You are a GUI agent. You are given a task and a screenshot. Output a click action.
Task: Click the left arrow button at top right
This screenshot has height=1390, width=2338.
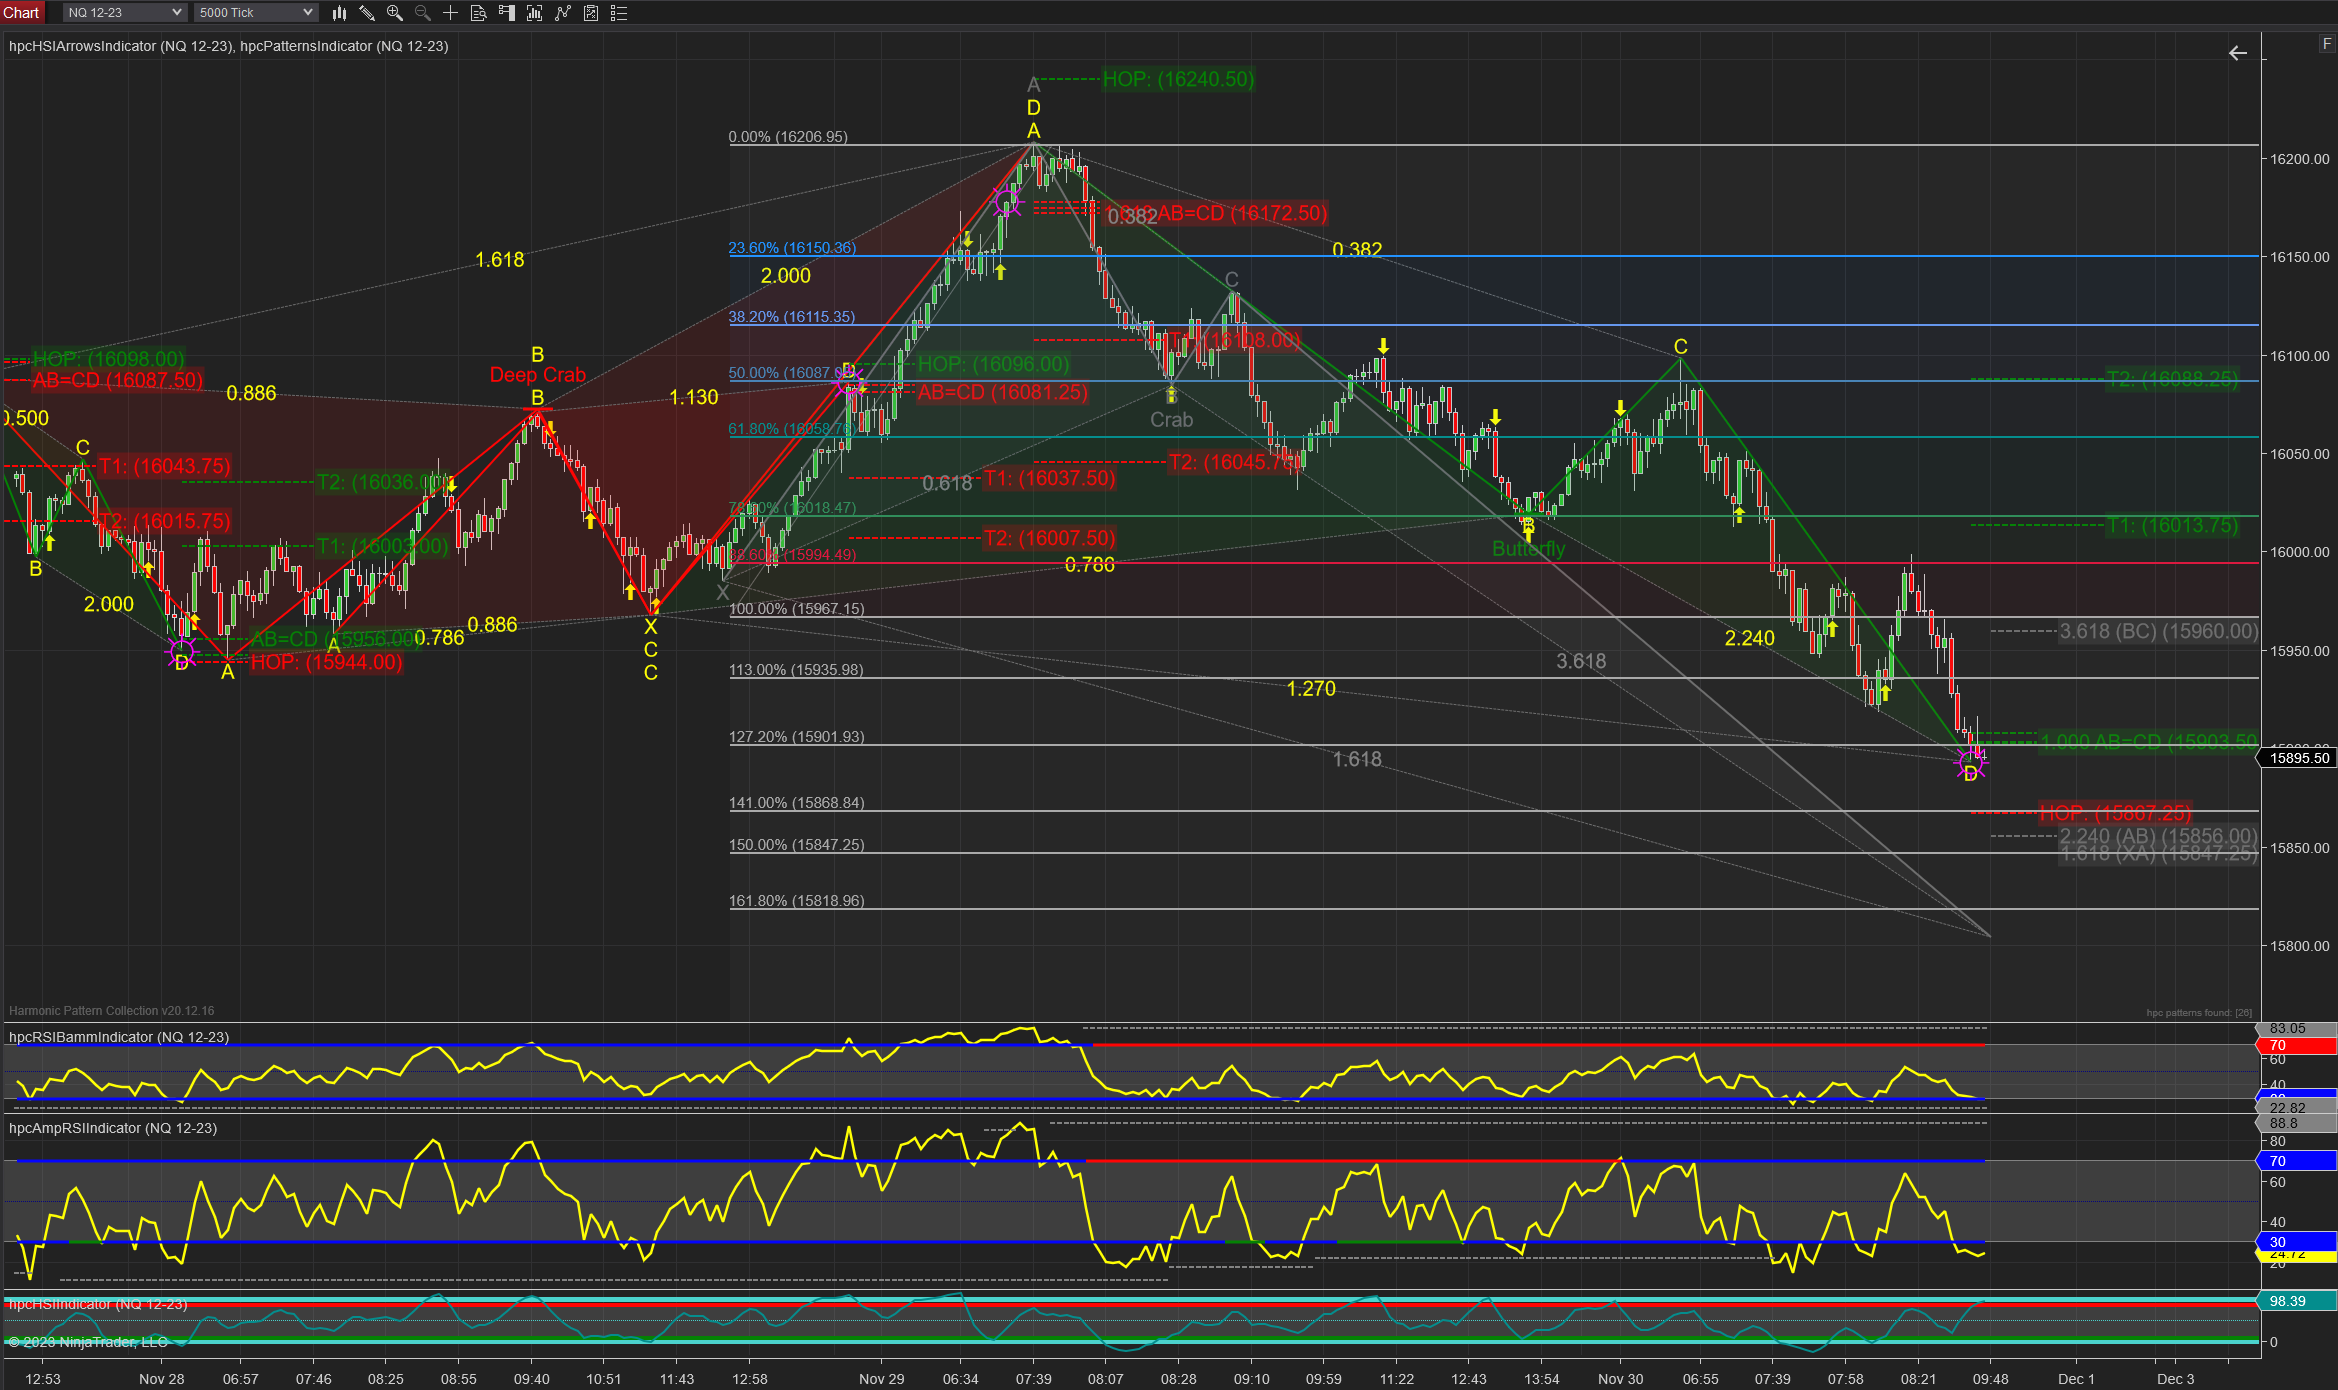[x=2238, y=53]
